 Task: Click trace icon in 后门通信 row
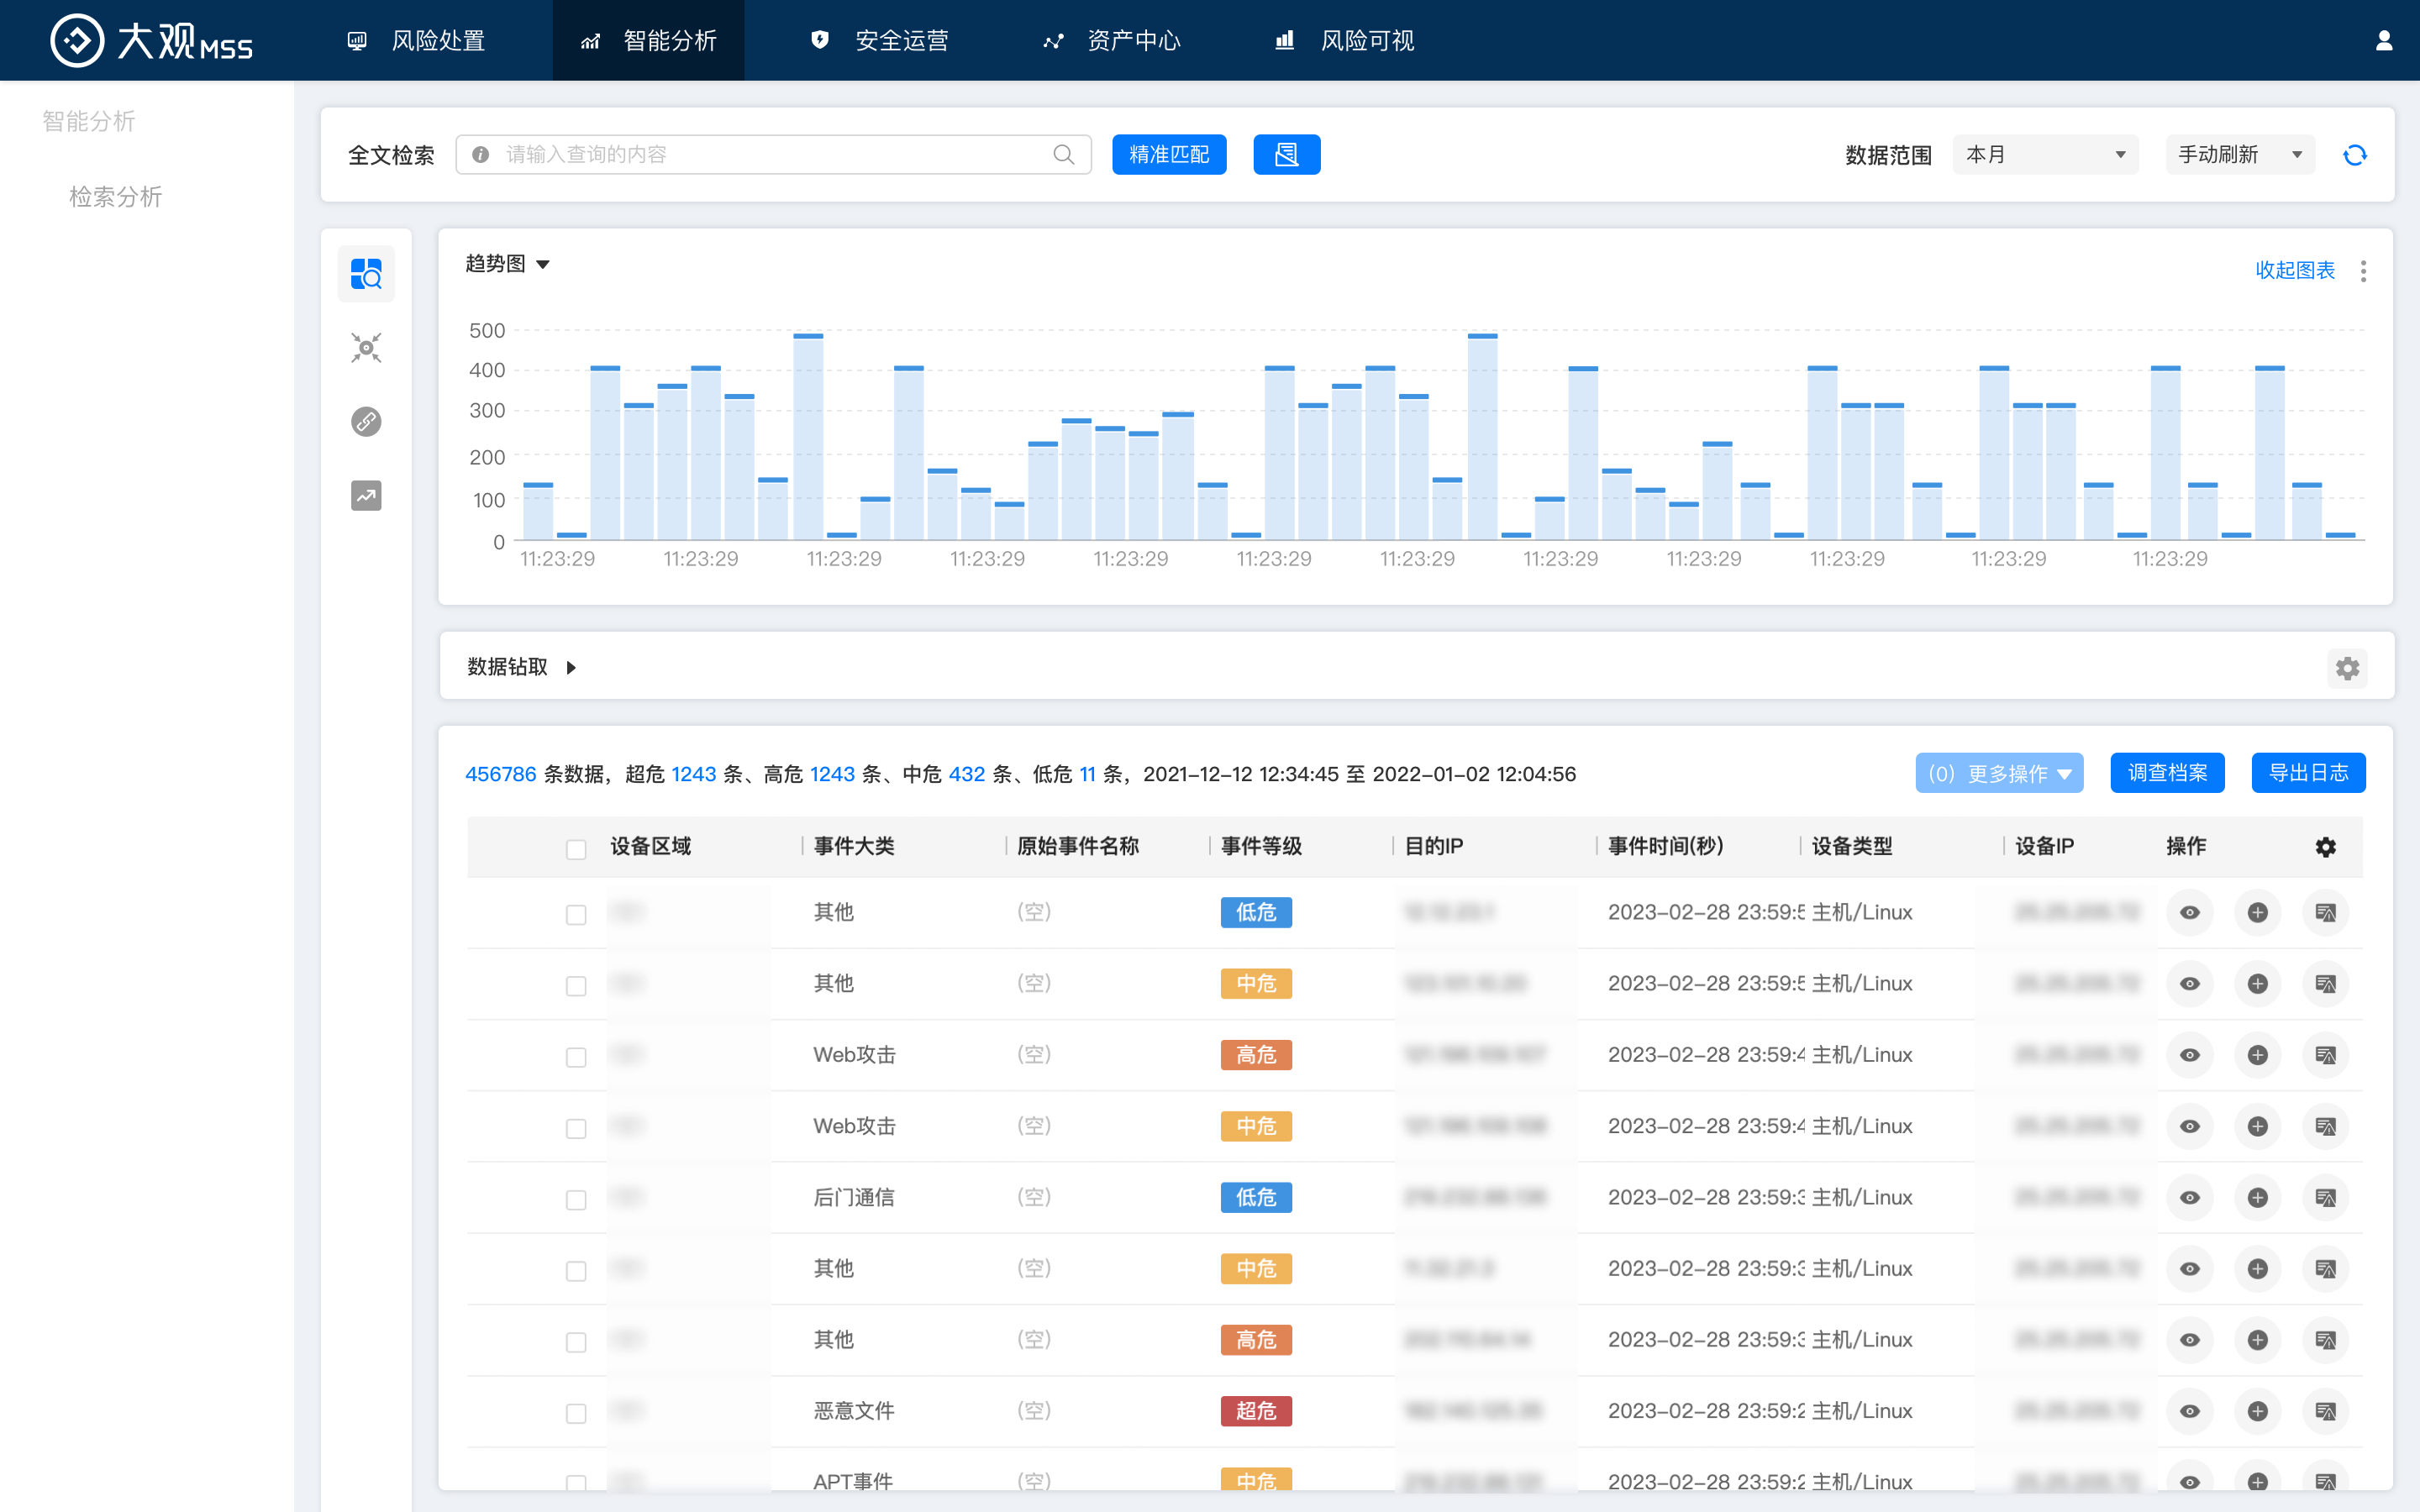pos(2326,1198)
